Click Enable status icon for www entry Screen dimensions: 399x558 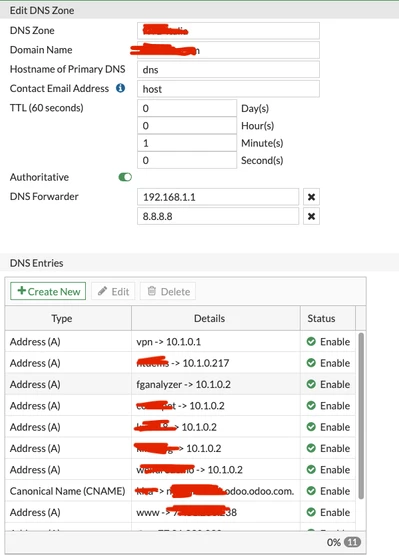point(311,512)
